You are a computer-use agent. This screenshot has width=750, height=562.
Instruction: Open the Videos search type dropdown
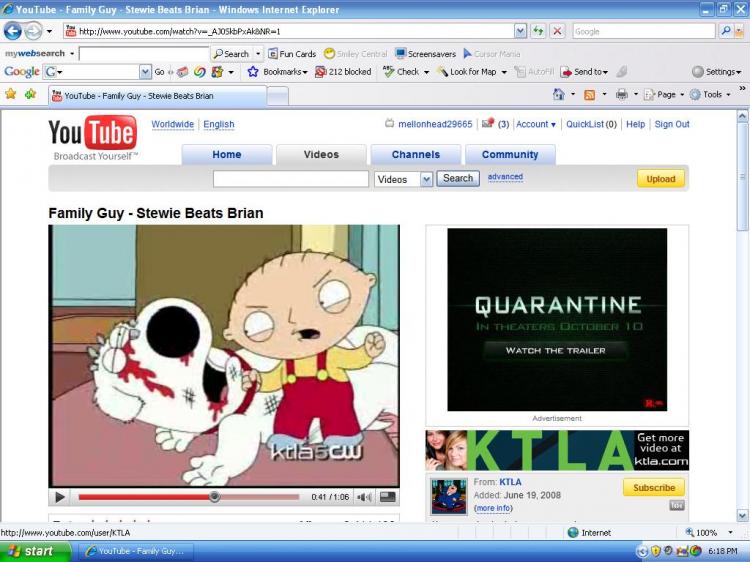(426, 179)
